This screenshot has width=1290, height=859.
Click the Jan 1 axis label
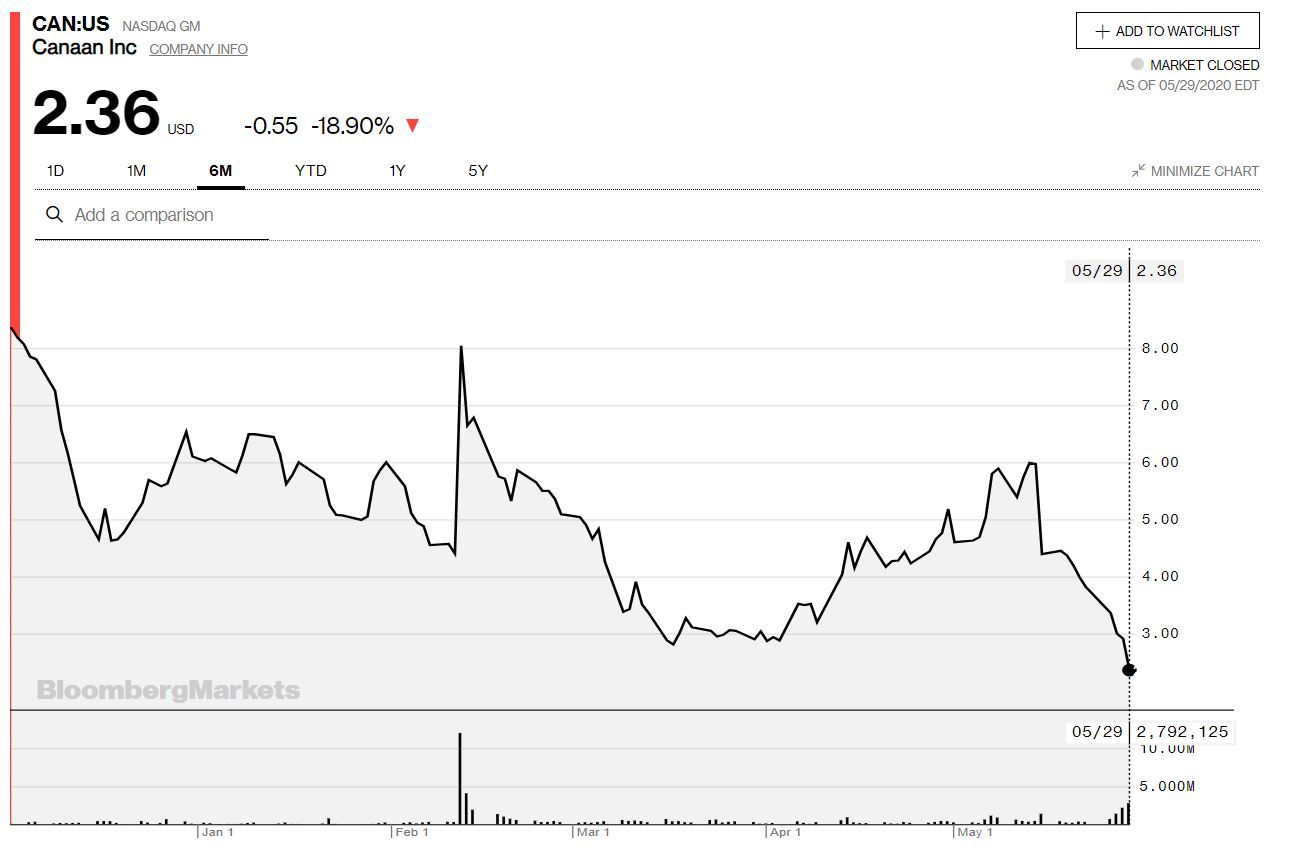coord(217,832)
